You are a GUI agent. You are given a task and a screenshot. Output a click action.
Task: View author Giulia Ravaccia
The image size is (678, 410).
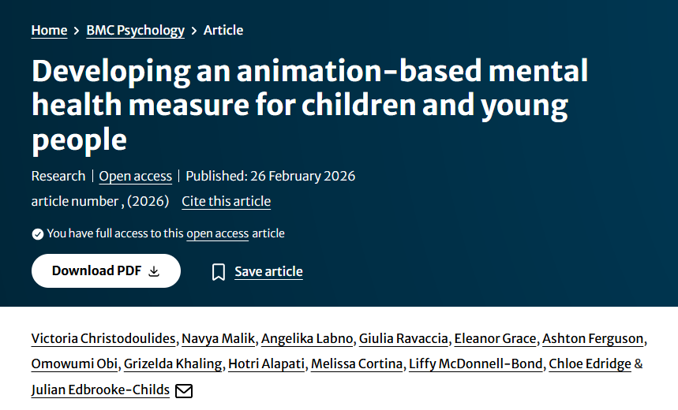tap(402, 338)
